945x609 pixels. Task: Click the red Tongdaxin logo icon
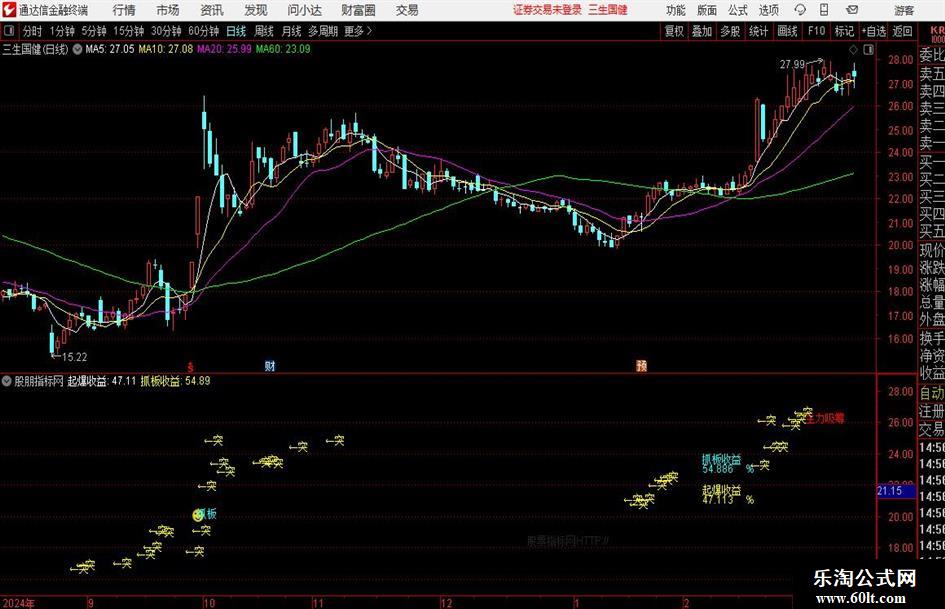pyautogui.click(x=9, y=10)
